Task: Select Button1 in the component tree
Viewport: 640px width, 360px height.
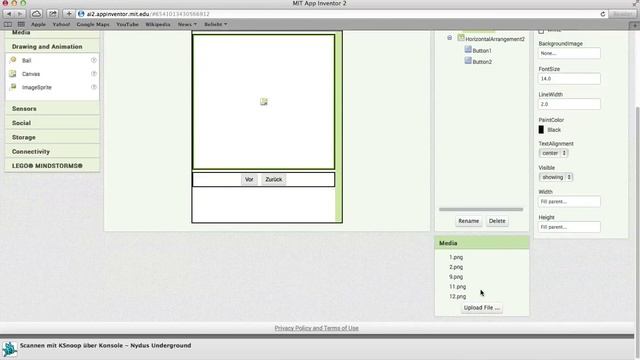Action: tap(482, 50)
